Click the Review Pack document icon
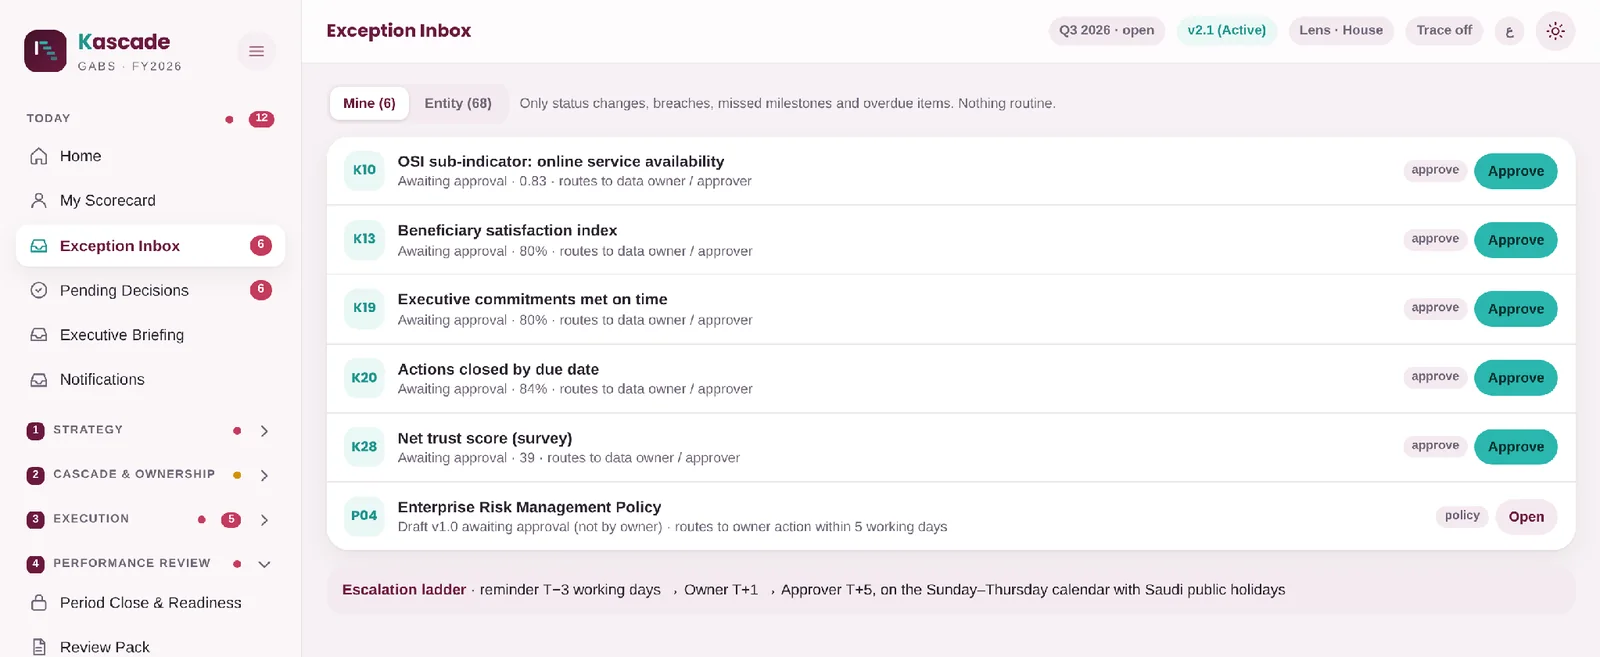1600x657 pixels. [x=39, y=647]
